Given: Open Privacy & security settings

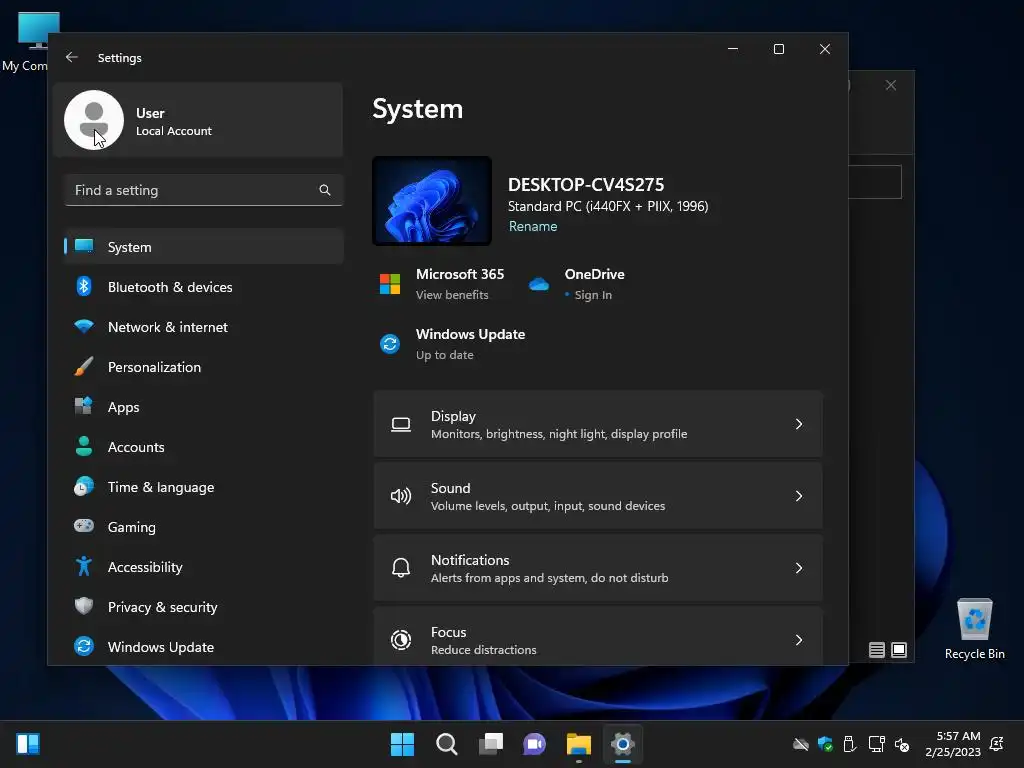Looking at the screenshot, I should click(x=204, y=607).
